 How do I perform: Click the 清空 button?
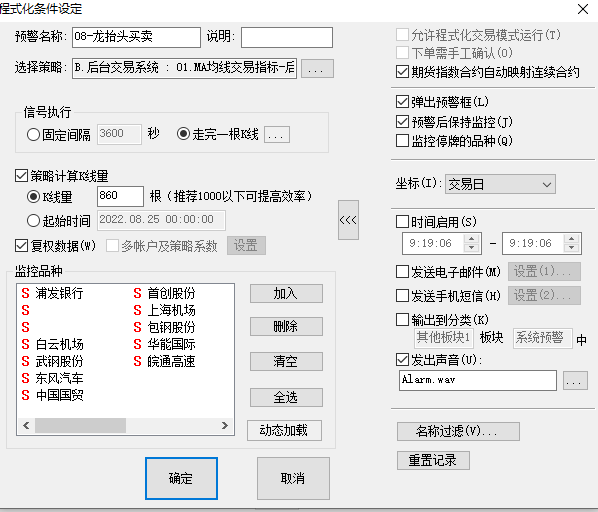click(x=286, y=361)
